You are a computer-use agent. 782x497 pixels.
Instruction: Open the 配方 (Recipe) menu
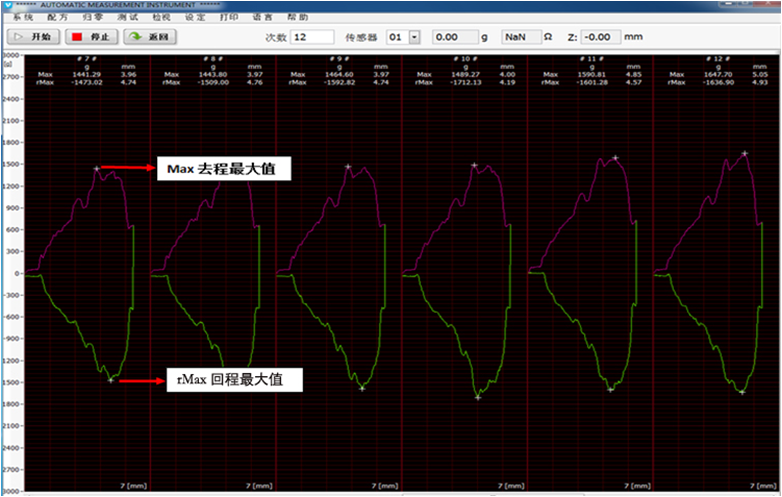57,17
